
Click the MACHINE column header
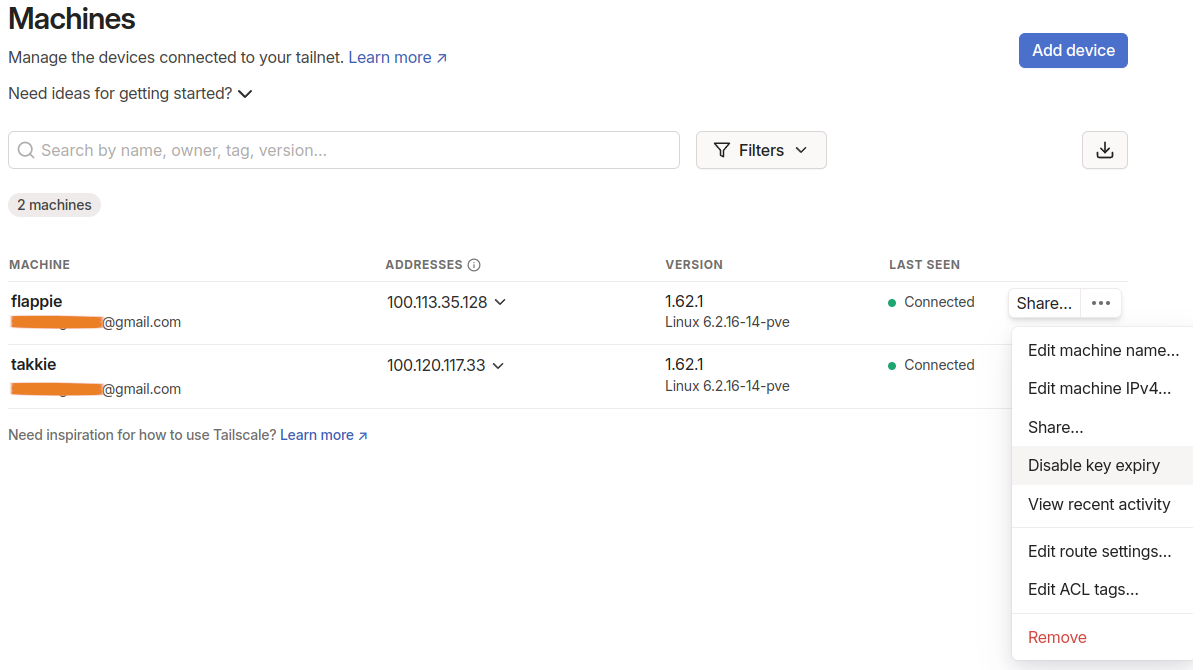(40, 265)
